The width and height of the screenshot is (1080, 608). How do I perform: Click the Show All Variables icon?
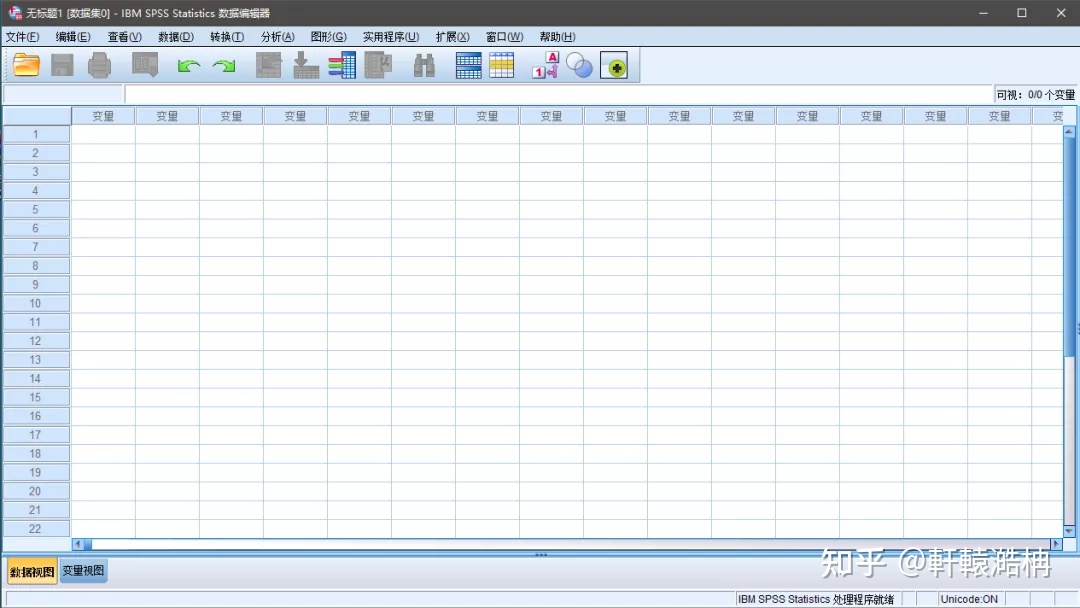(614, 64)
